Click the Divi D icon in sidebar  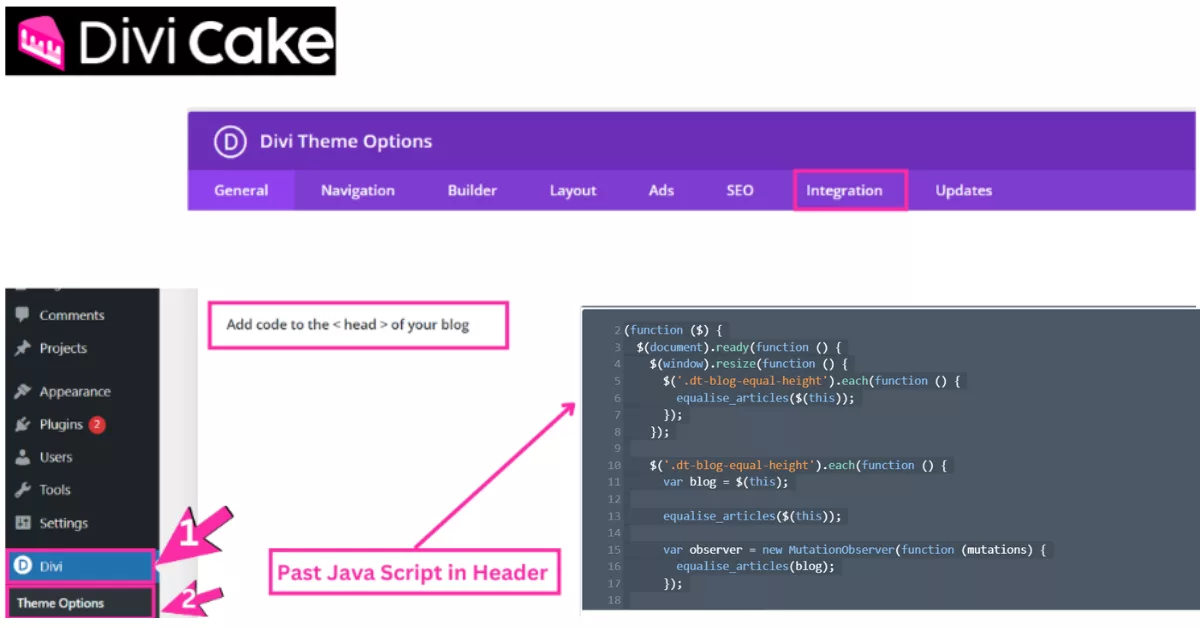click(22, 566)
